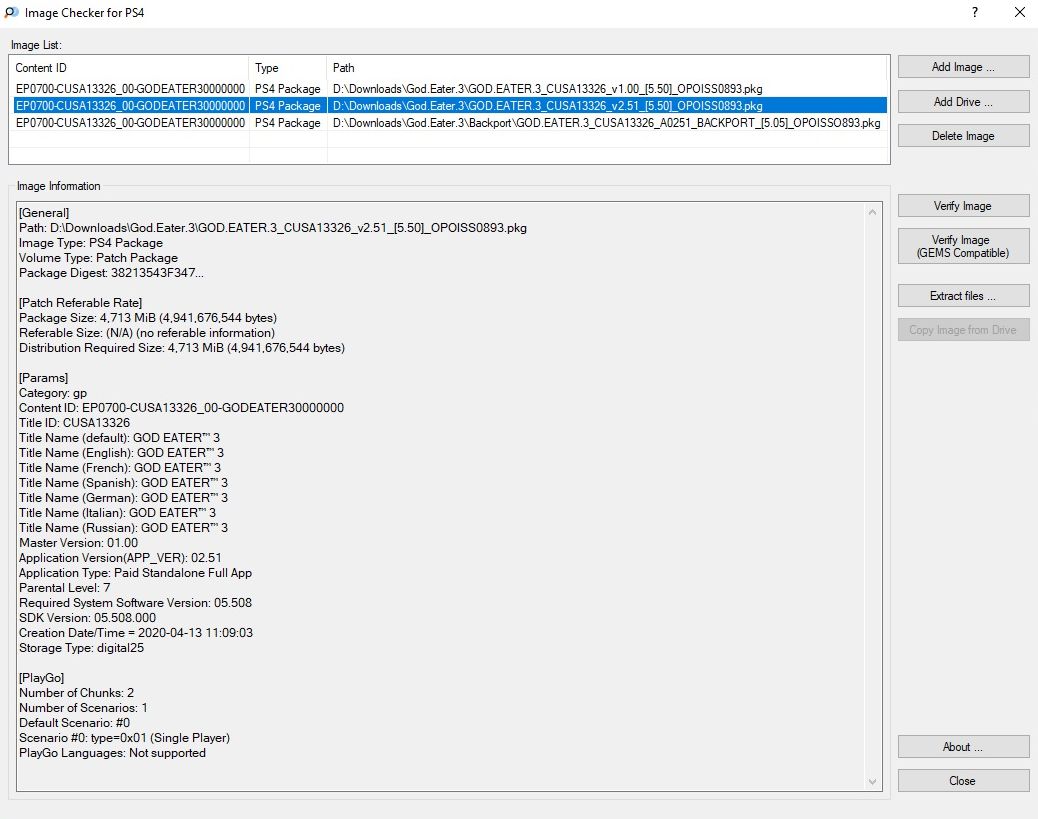
Task: Click the Referable Size: (N/A) line
Action: coord(146,333)
